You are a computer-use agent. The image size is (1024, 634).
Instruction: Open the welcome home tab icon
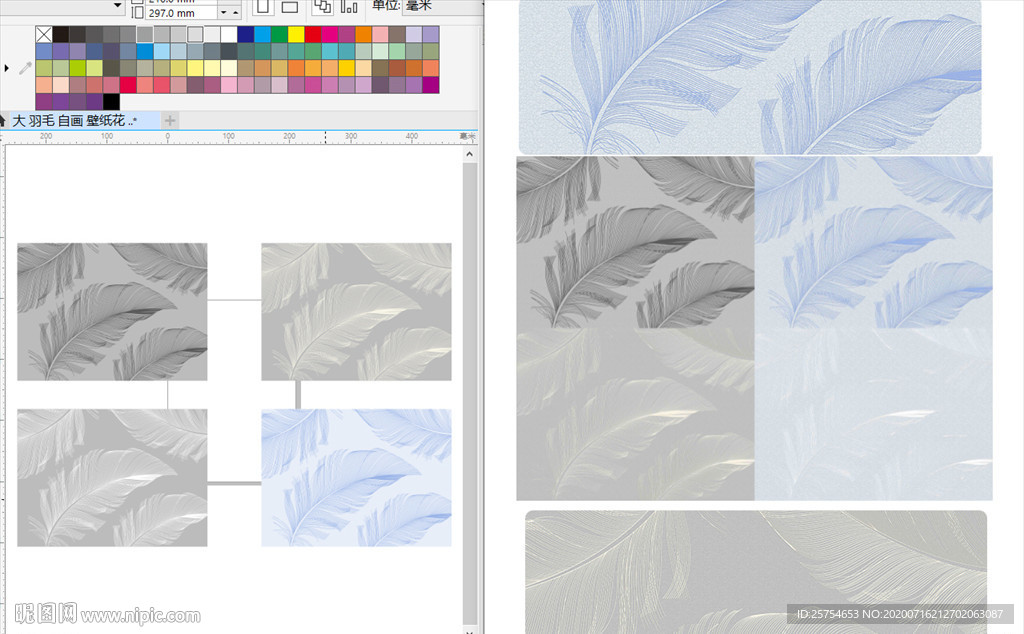2,121
